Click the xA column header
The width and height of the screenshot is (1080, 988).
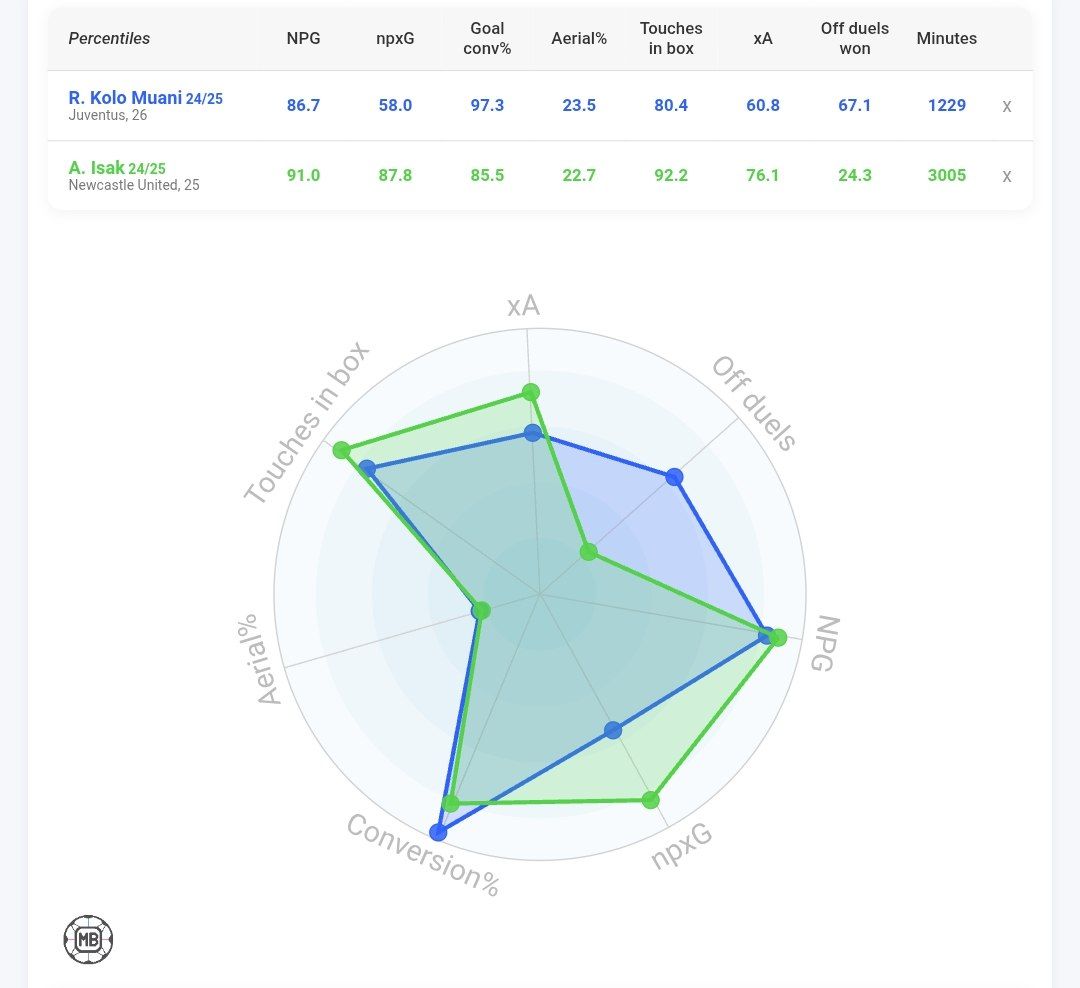763,39
